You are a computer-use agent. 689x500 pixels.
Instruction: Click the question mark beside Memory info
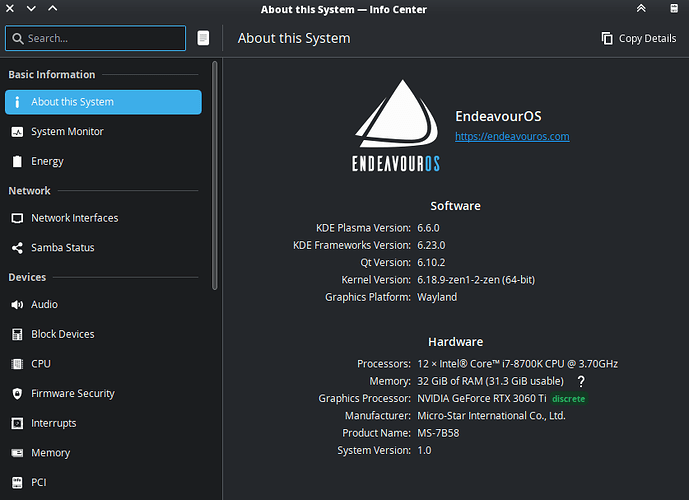(581, 381)
